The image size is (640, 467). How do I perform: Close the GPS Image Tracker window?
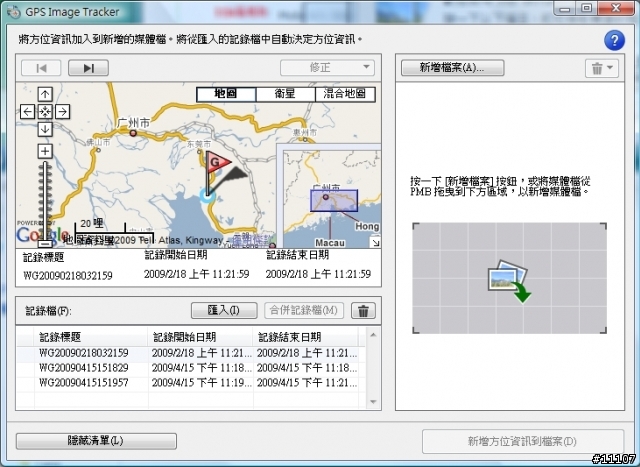(616, 9)
